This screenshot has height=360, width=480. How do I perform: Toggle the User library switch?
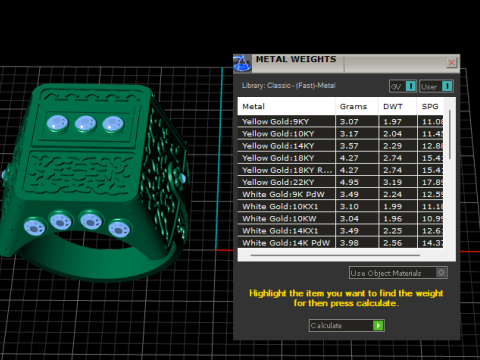coord(436,86)
